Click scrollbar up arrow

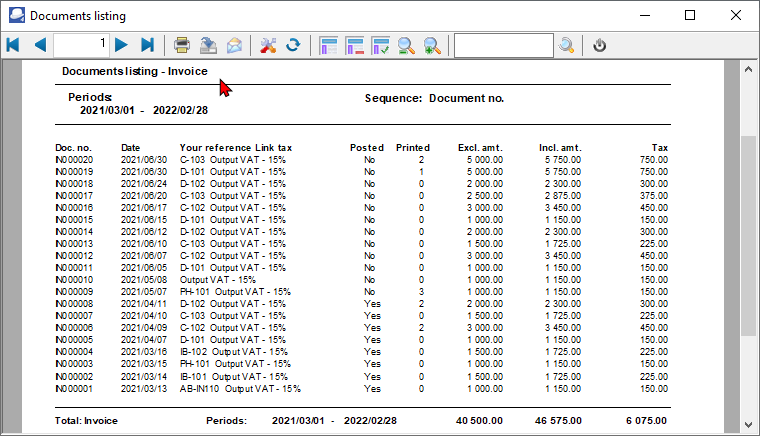pyautogui.click(x=748, y=69)
